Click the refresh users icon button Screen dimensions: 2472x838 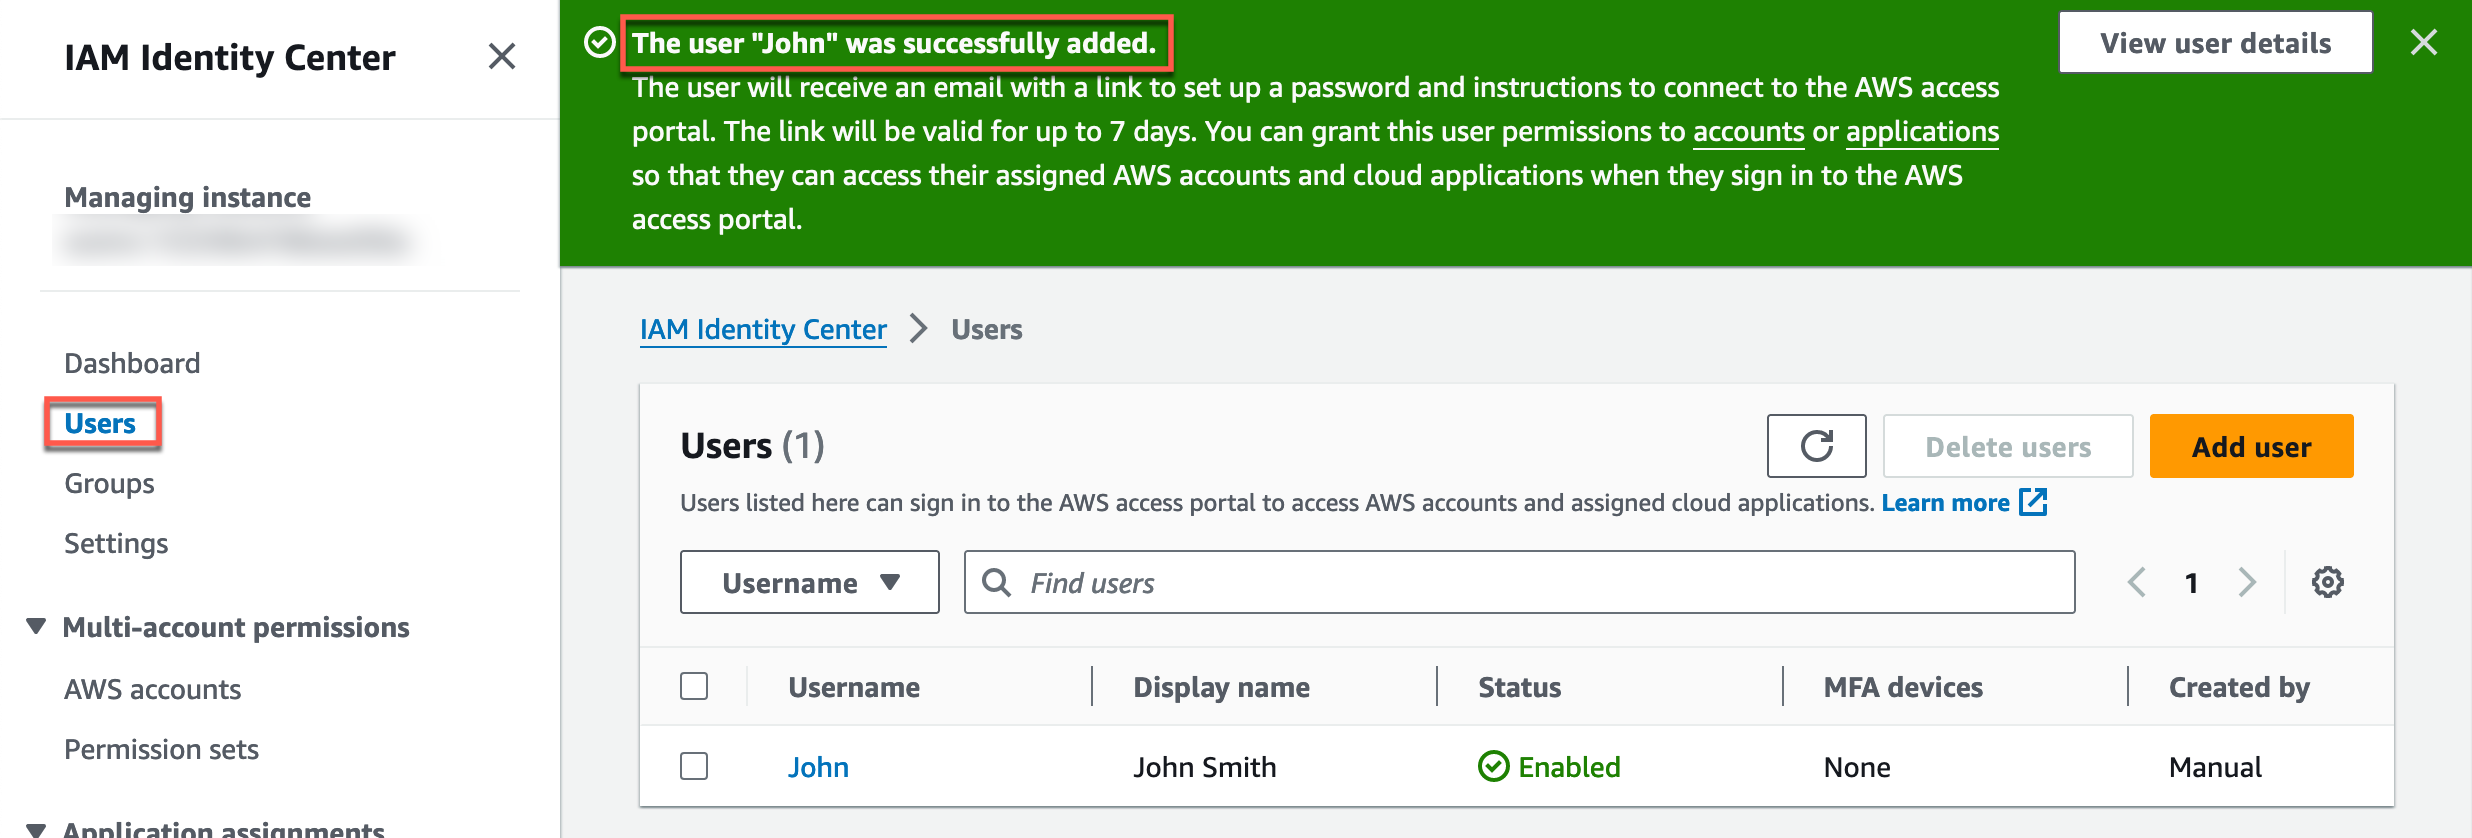coord(1816,446)
